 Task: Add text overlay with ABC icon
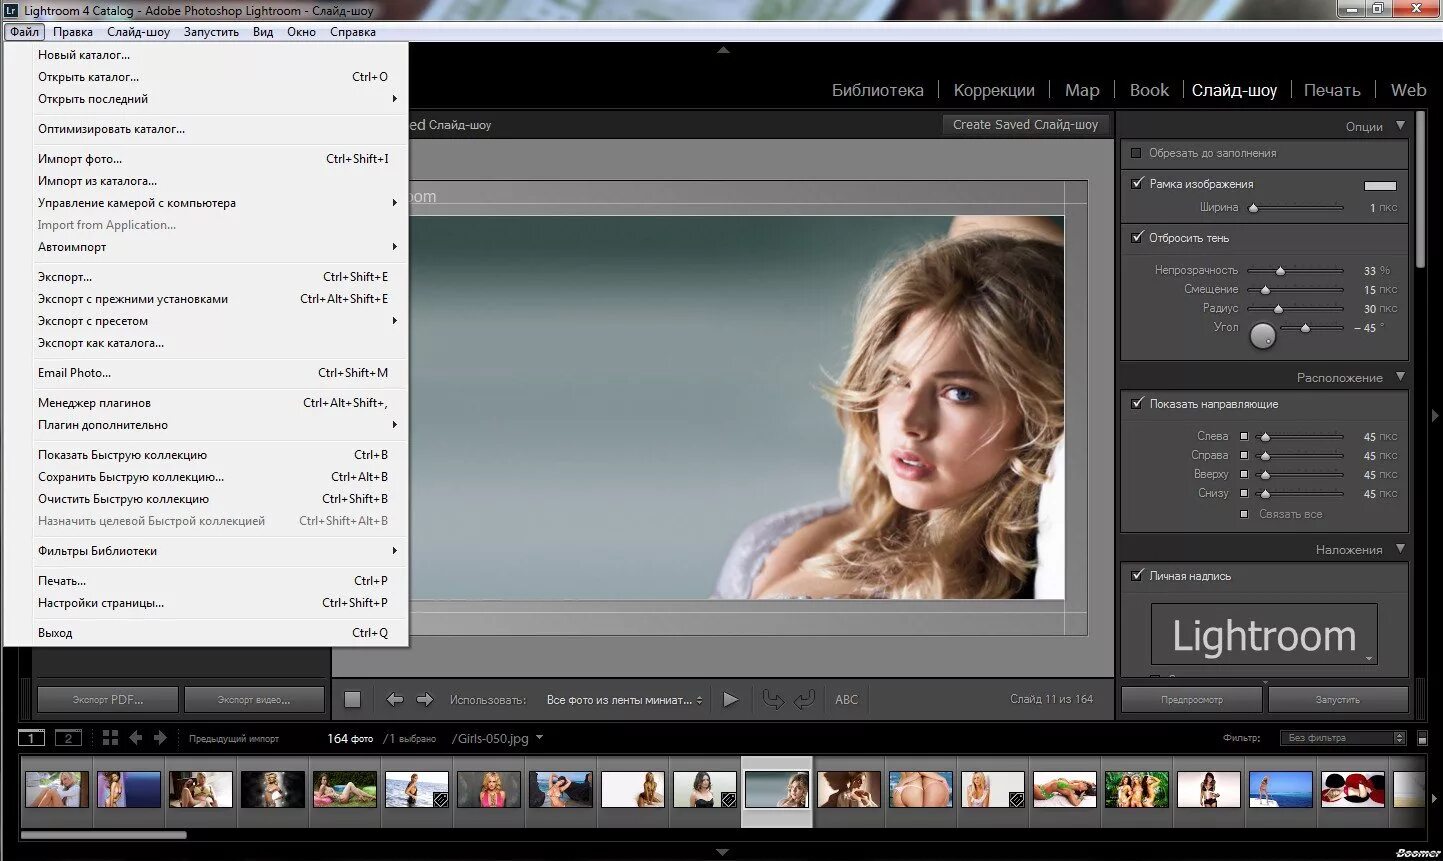[x=847, y=700]
